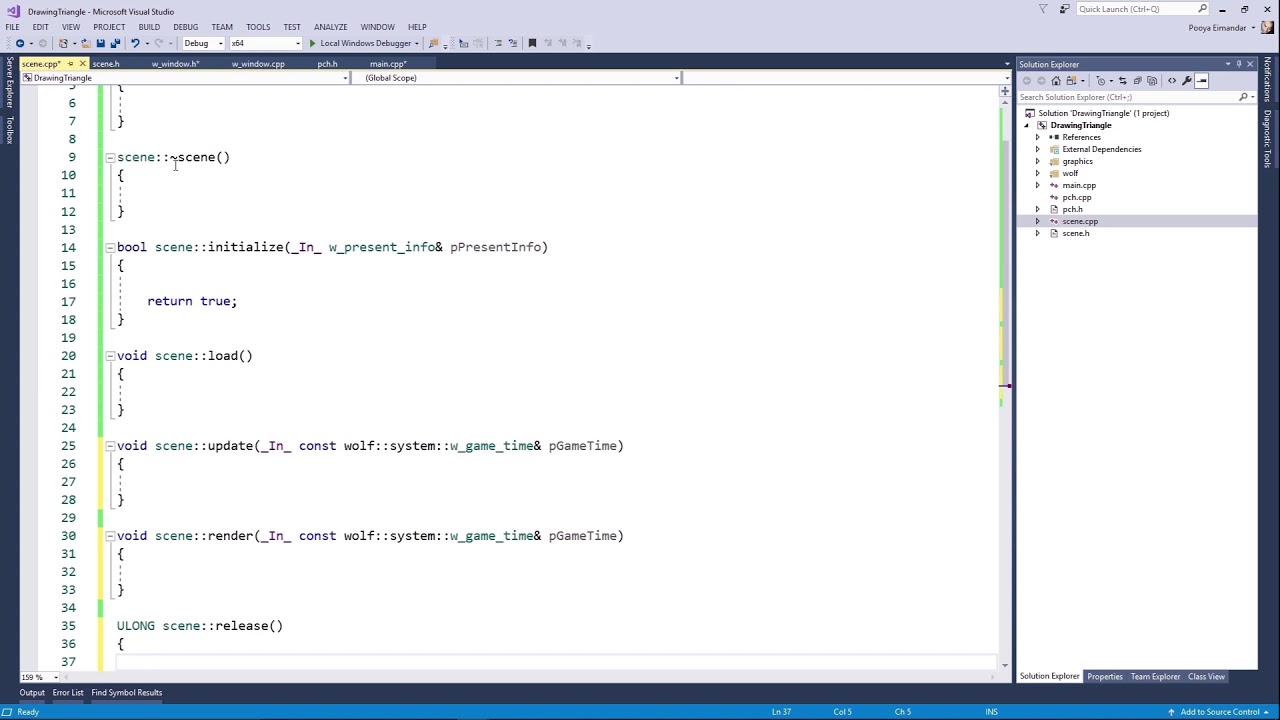Click the Undo arrow icon
The height and width of the screenshot is (720, 1280).
[x=135, y=43]
